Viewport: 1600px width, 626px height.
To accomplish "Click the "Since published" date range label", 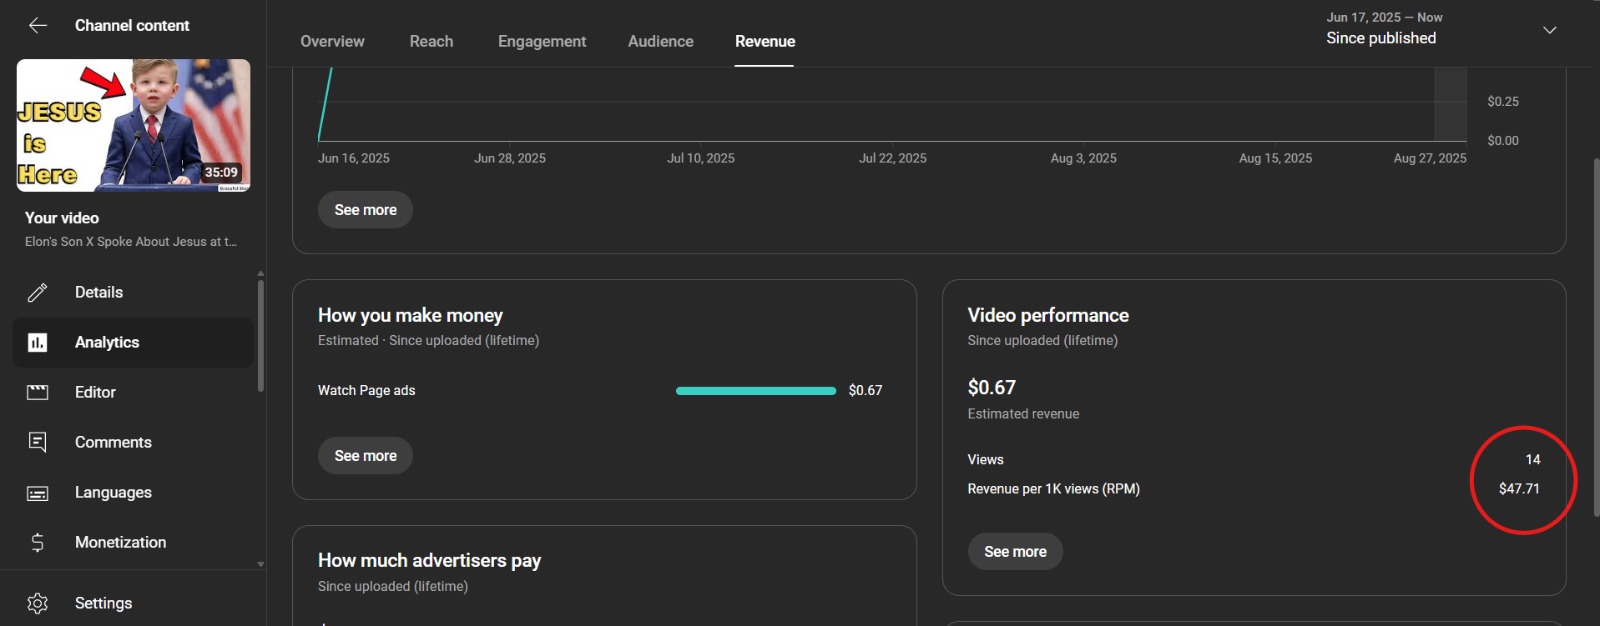I will pos(1381,38).
